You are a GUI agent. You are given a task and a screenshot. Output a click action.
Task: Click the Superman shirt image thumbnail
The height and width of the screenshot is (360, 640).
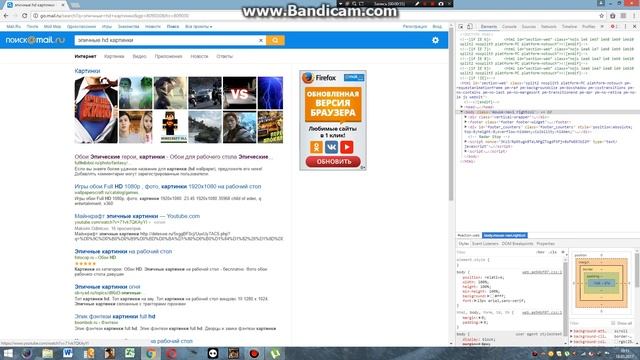[96, 110]
